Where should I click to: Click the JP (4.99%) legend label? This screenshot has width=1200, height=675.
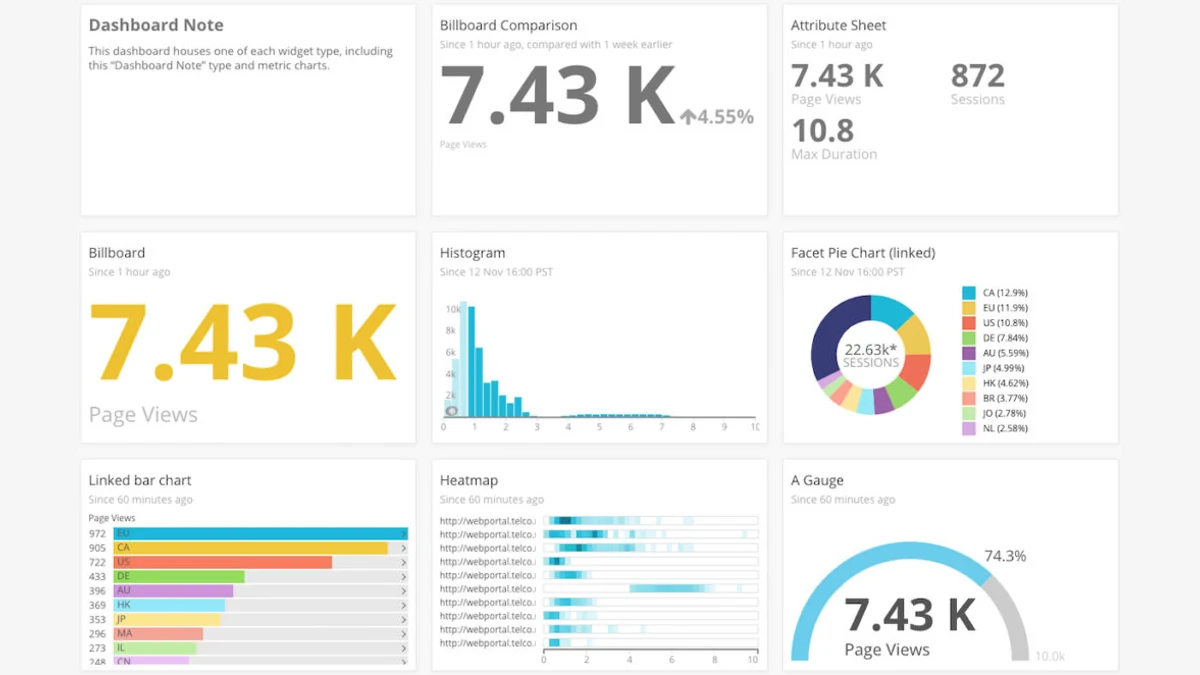click(x=1004, y=368)
